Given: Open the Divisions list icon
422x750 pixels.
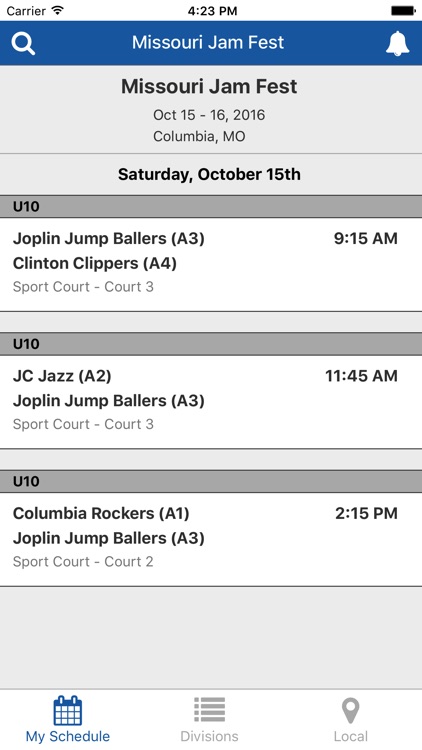Looking at the screenshot, I should [210, 710].
